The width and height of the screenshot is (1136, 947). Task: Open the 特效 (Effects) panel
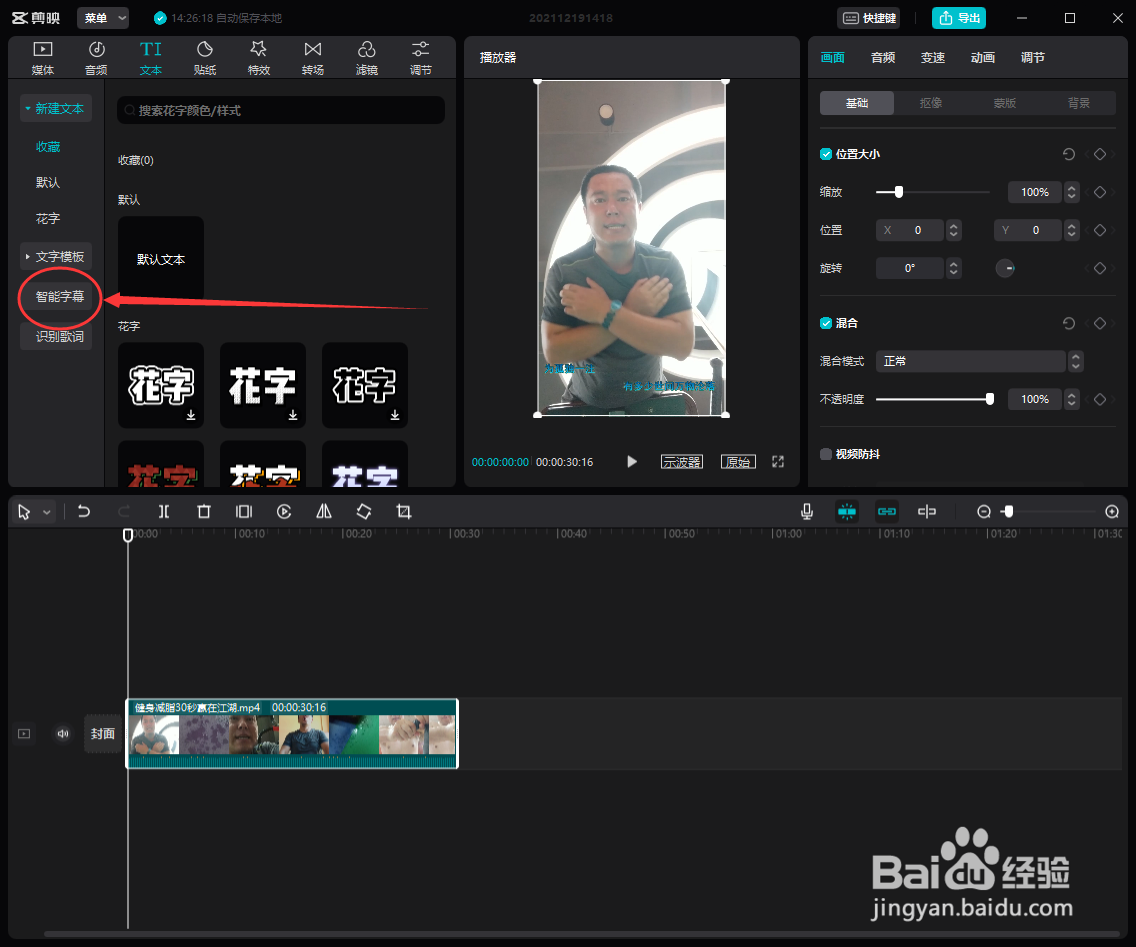(x=259, y=58)
